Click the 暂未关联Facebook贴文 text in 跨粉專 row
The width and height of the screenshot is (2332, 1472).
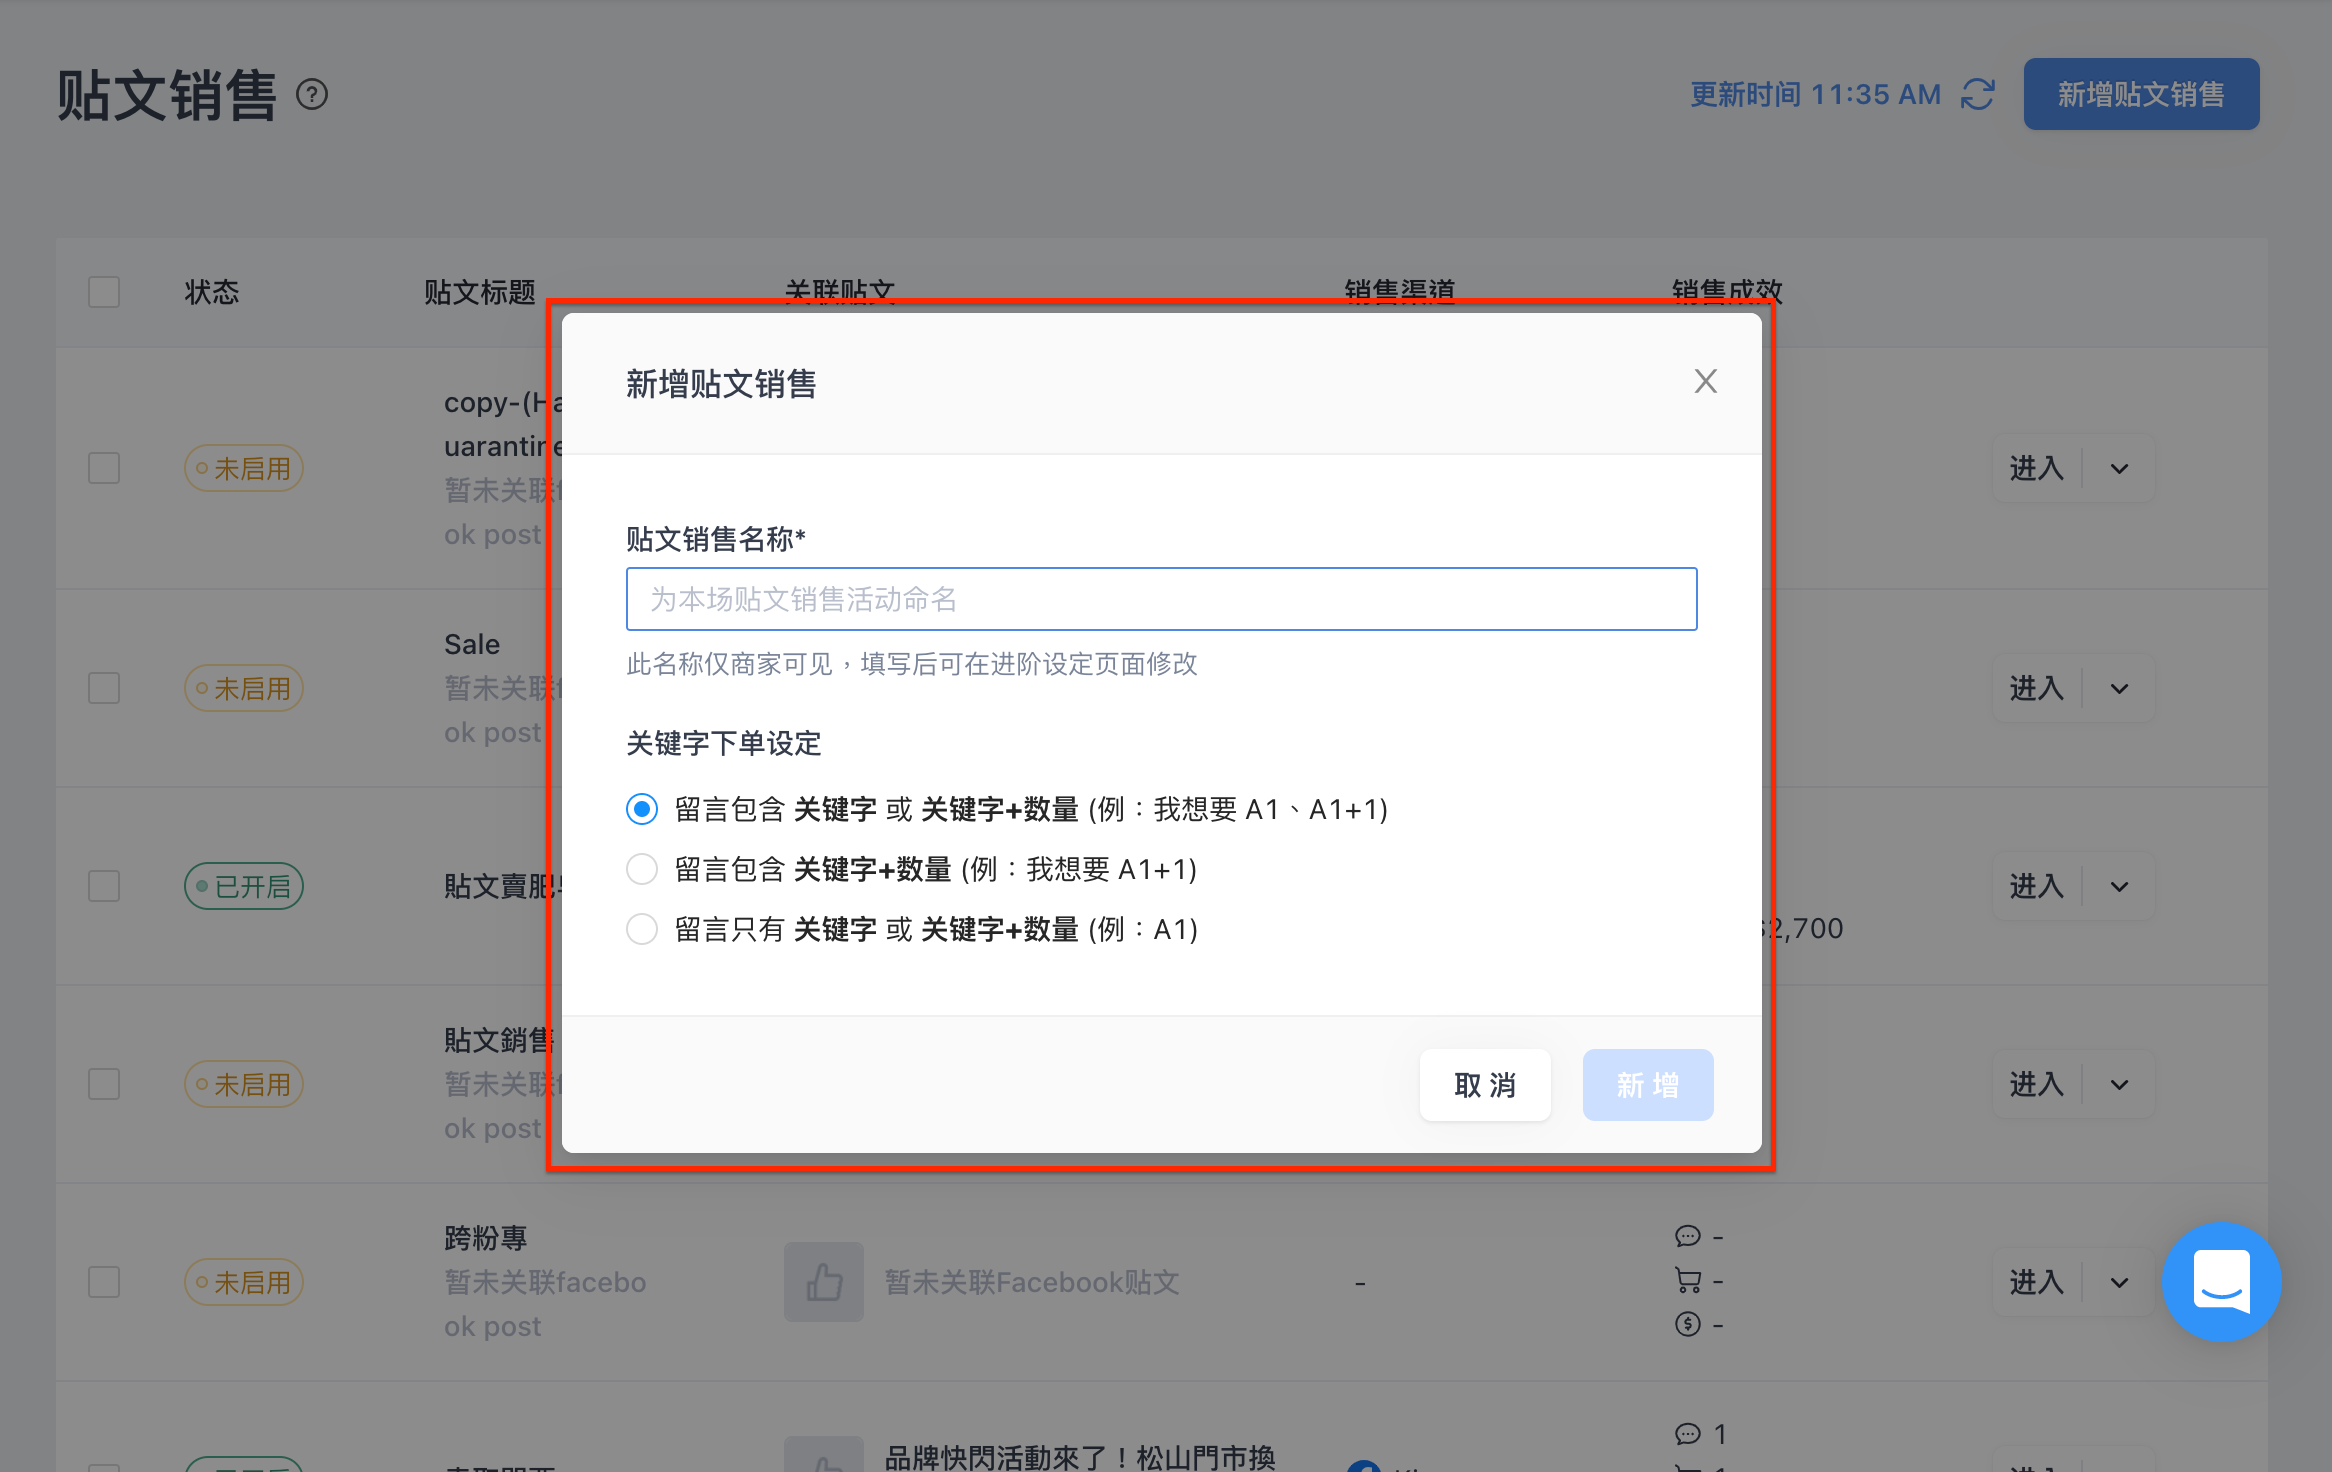coord(1032,1282)
